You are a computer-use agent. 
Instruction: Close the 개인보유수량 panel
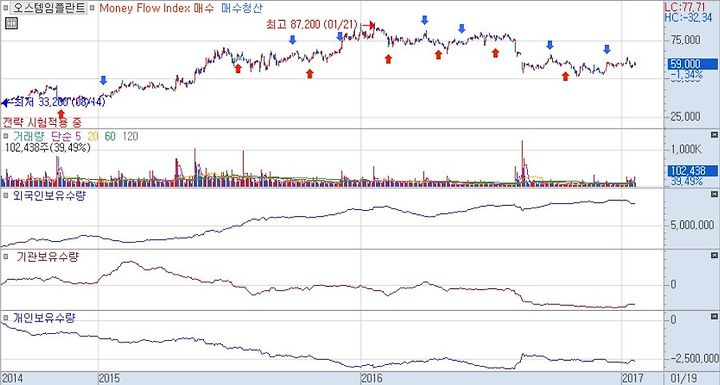pos(714,317)
